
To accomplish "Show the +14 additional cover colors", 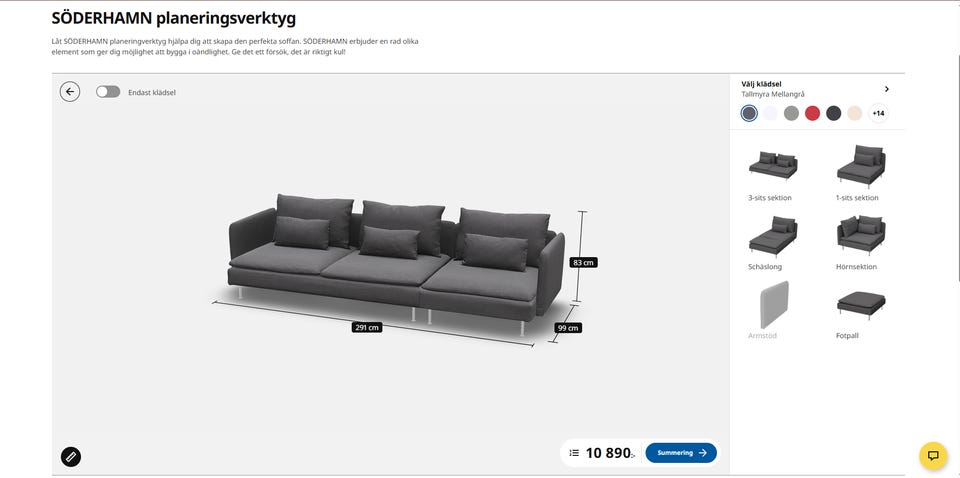I will point(878,113).
